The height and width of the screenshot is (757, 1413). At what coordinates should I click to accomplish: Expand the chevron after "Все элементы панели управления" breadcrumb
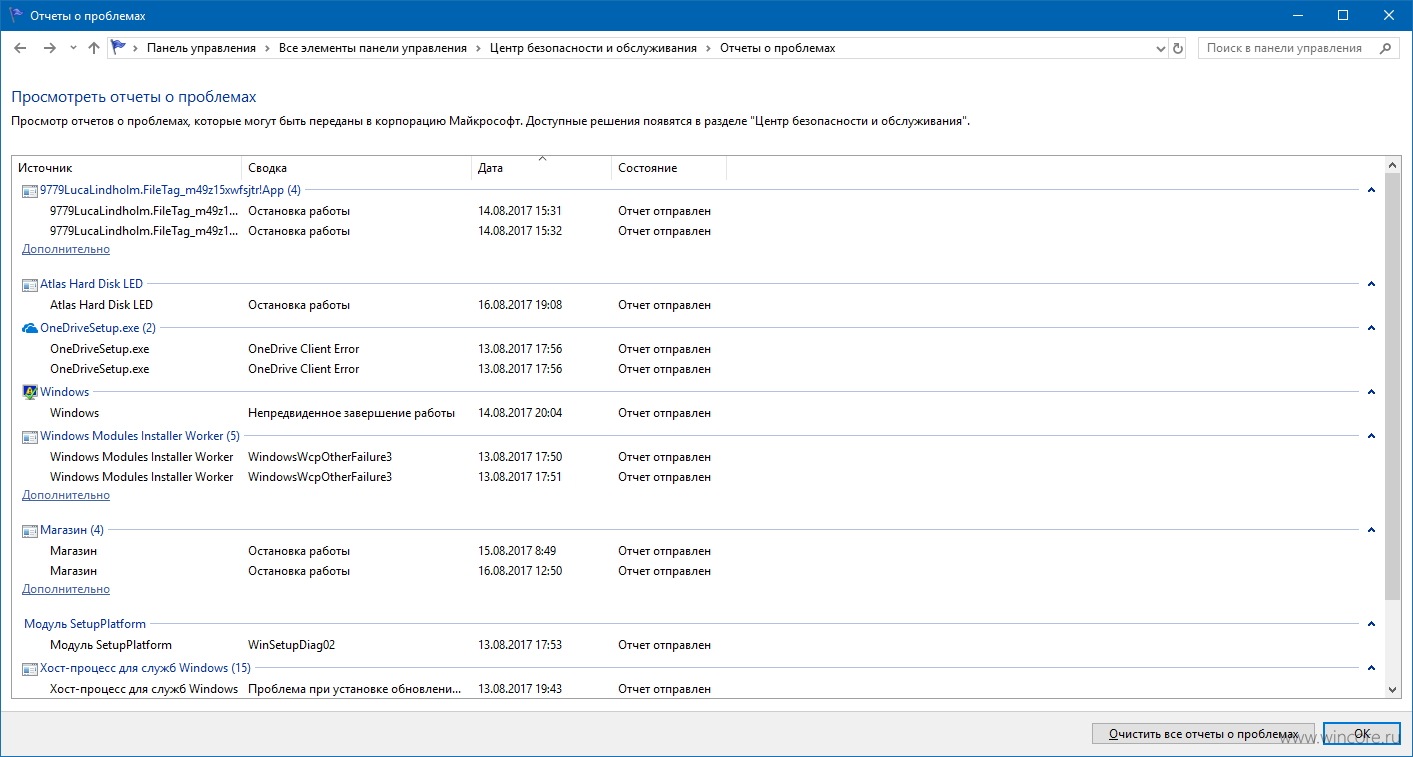[x=478, y=48]
